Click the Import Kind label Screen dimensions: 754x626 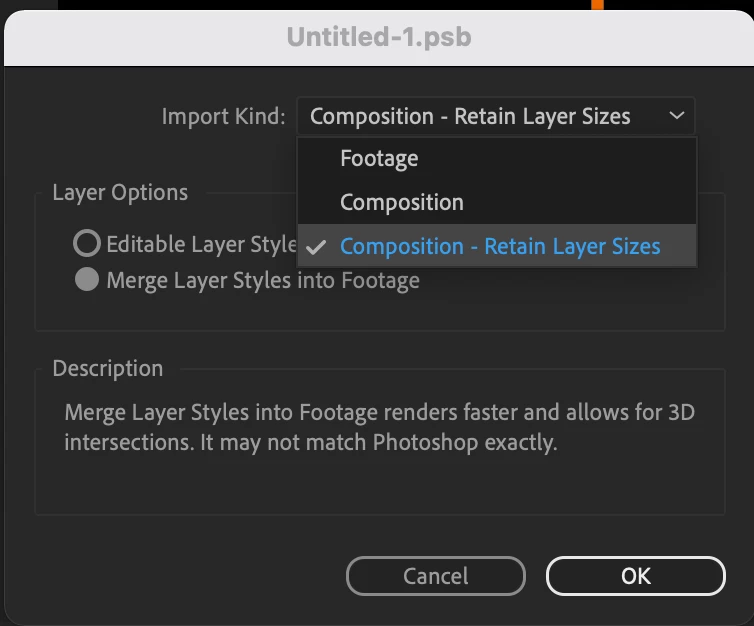(223, 116)
